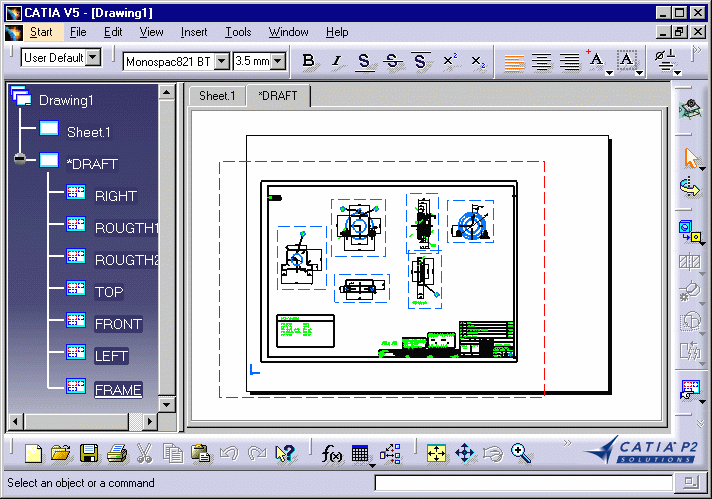Select the Pan tool icon
Viewport: 712px width, 499px height.
pyautogui.click(x=465, y=453)
